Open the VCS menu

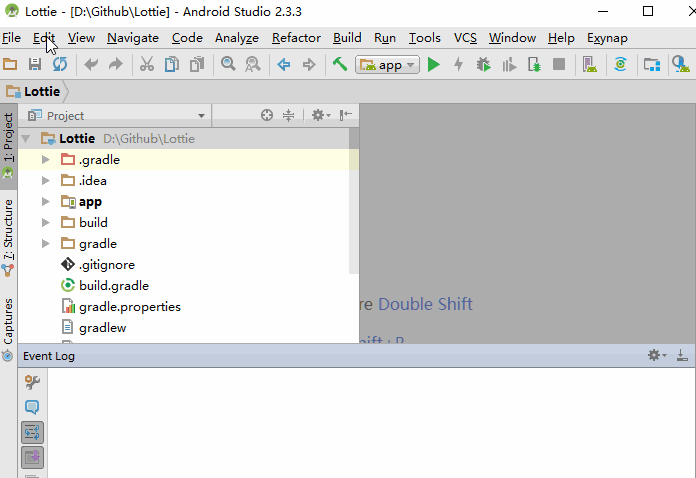coord(465,38)
